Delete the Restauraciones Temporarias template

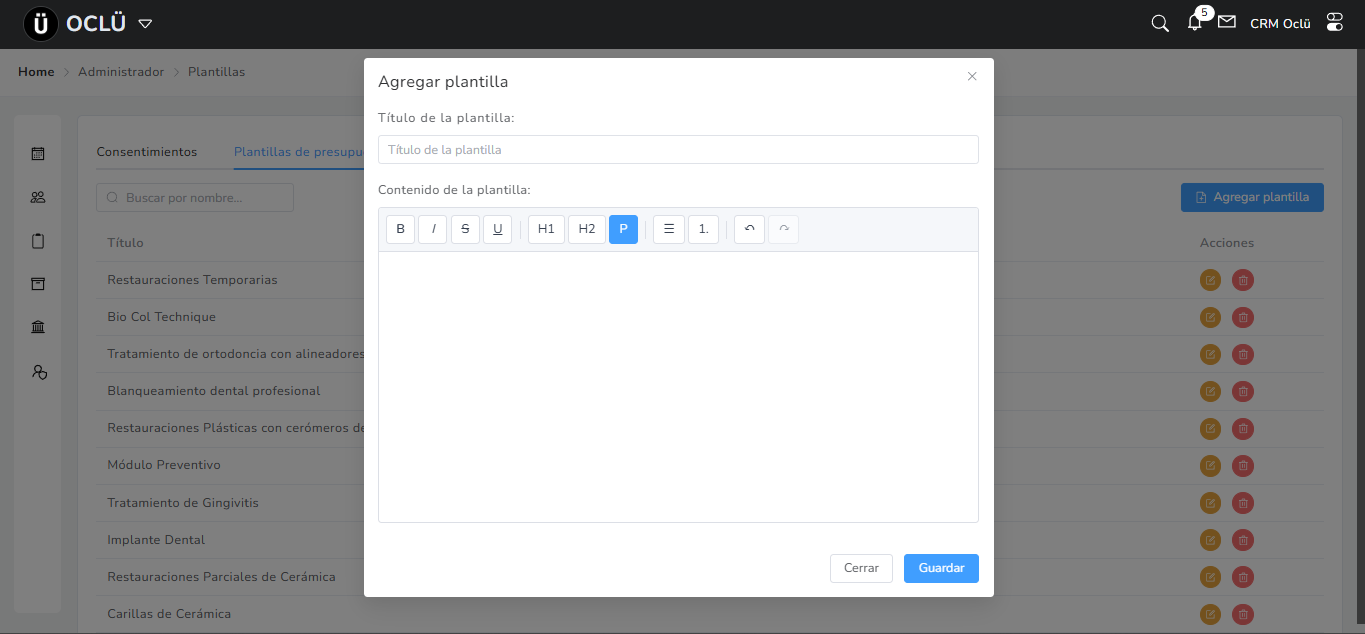pos(1243,280)
